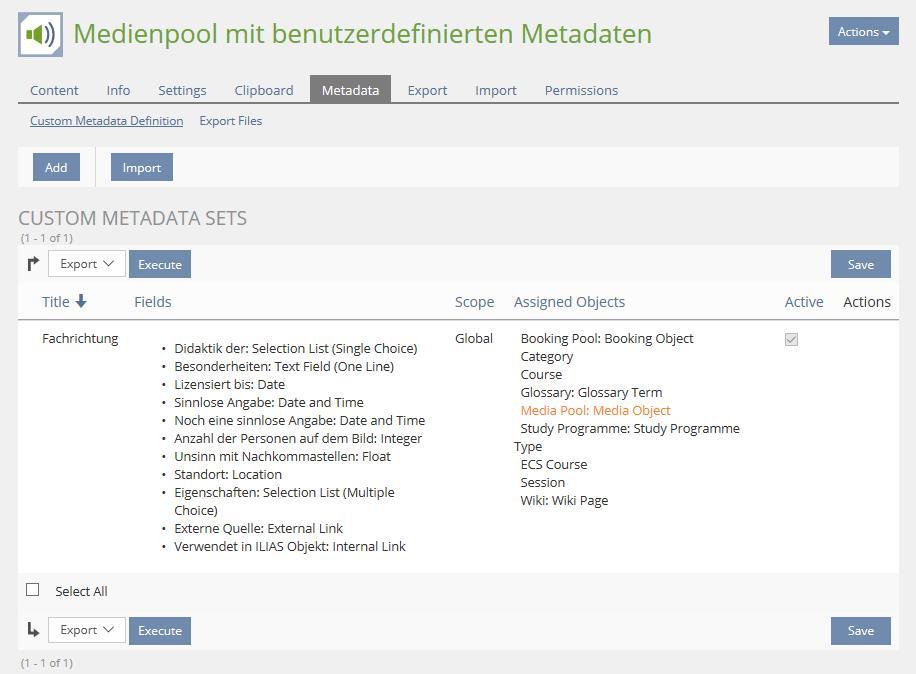Screen dimensions: 916x674
Task: Toggle the Active checkbox for Fachrichtung
Action: tap(791, 340)
